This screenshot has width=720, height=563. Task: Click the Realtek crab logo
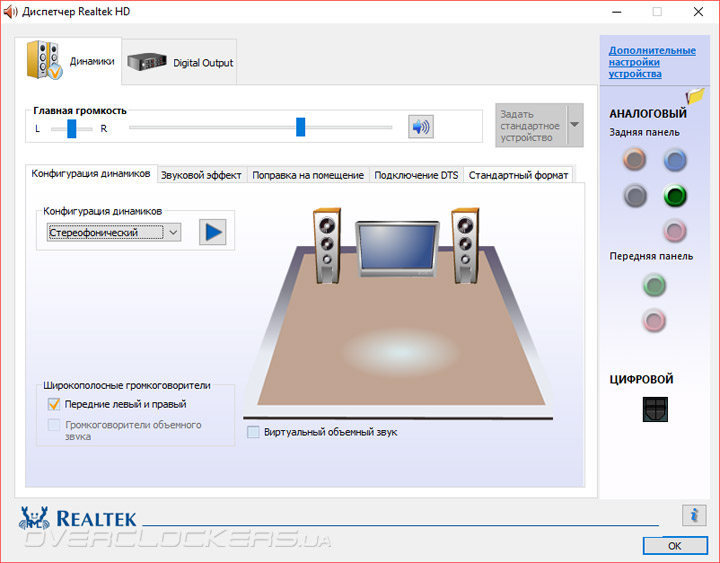(x=34, y=519)
